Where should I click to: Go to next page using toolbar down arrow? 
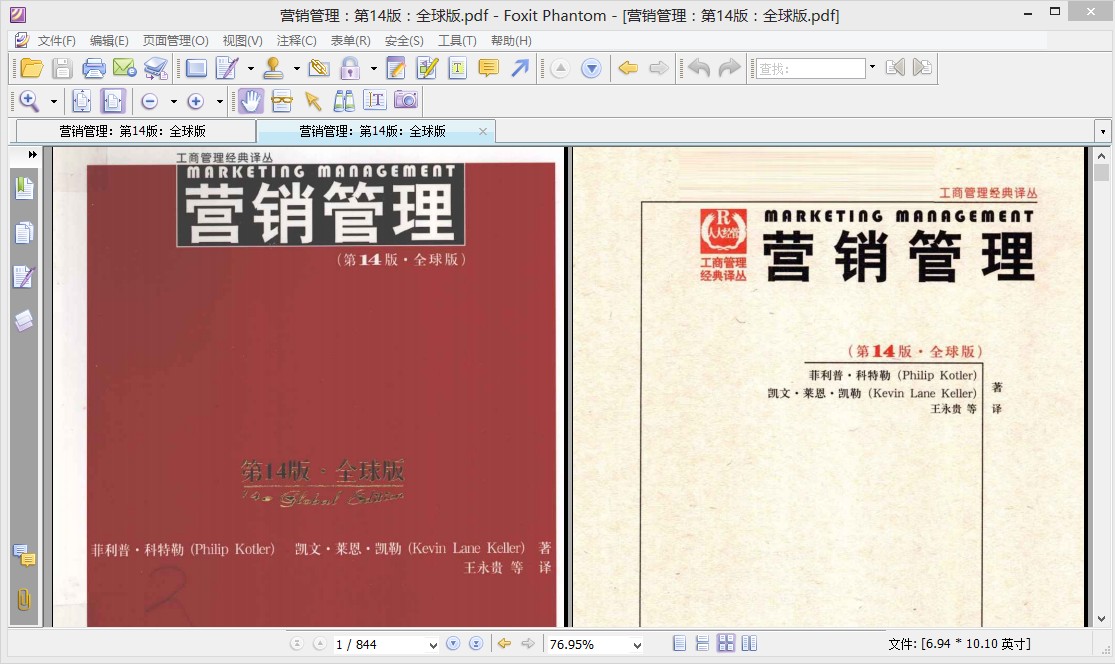point(591,68)
